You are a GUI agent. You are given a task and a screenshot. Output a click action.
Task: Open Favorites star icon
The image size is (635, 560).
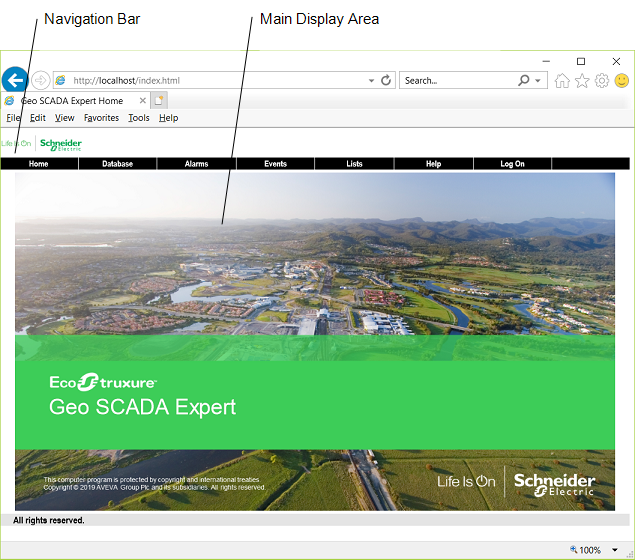coord(582,81)
